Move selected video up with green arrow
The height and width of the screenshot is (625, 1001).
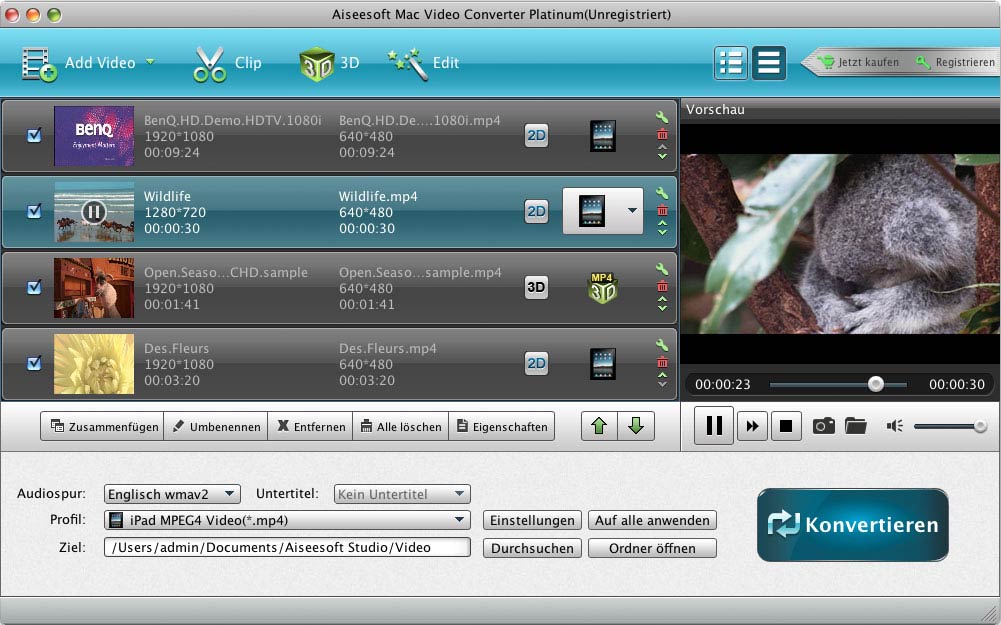pos(599,426)
